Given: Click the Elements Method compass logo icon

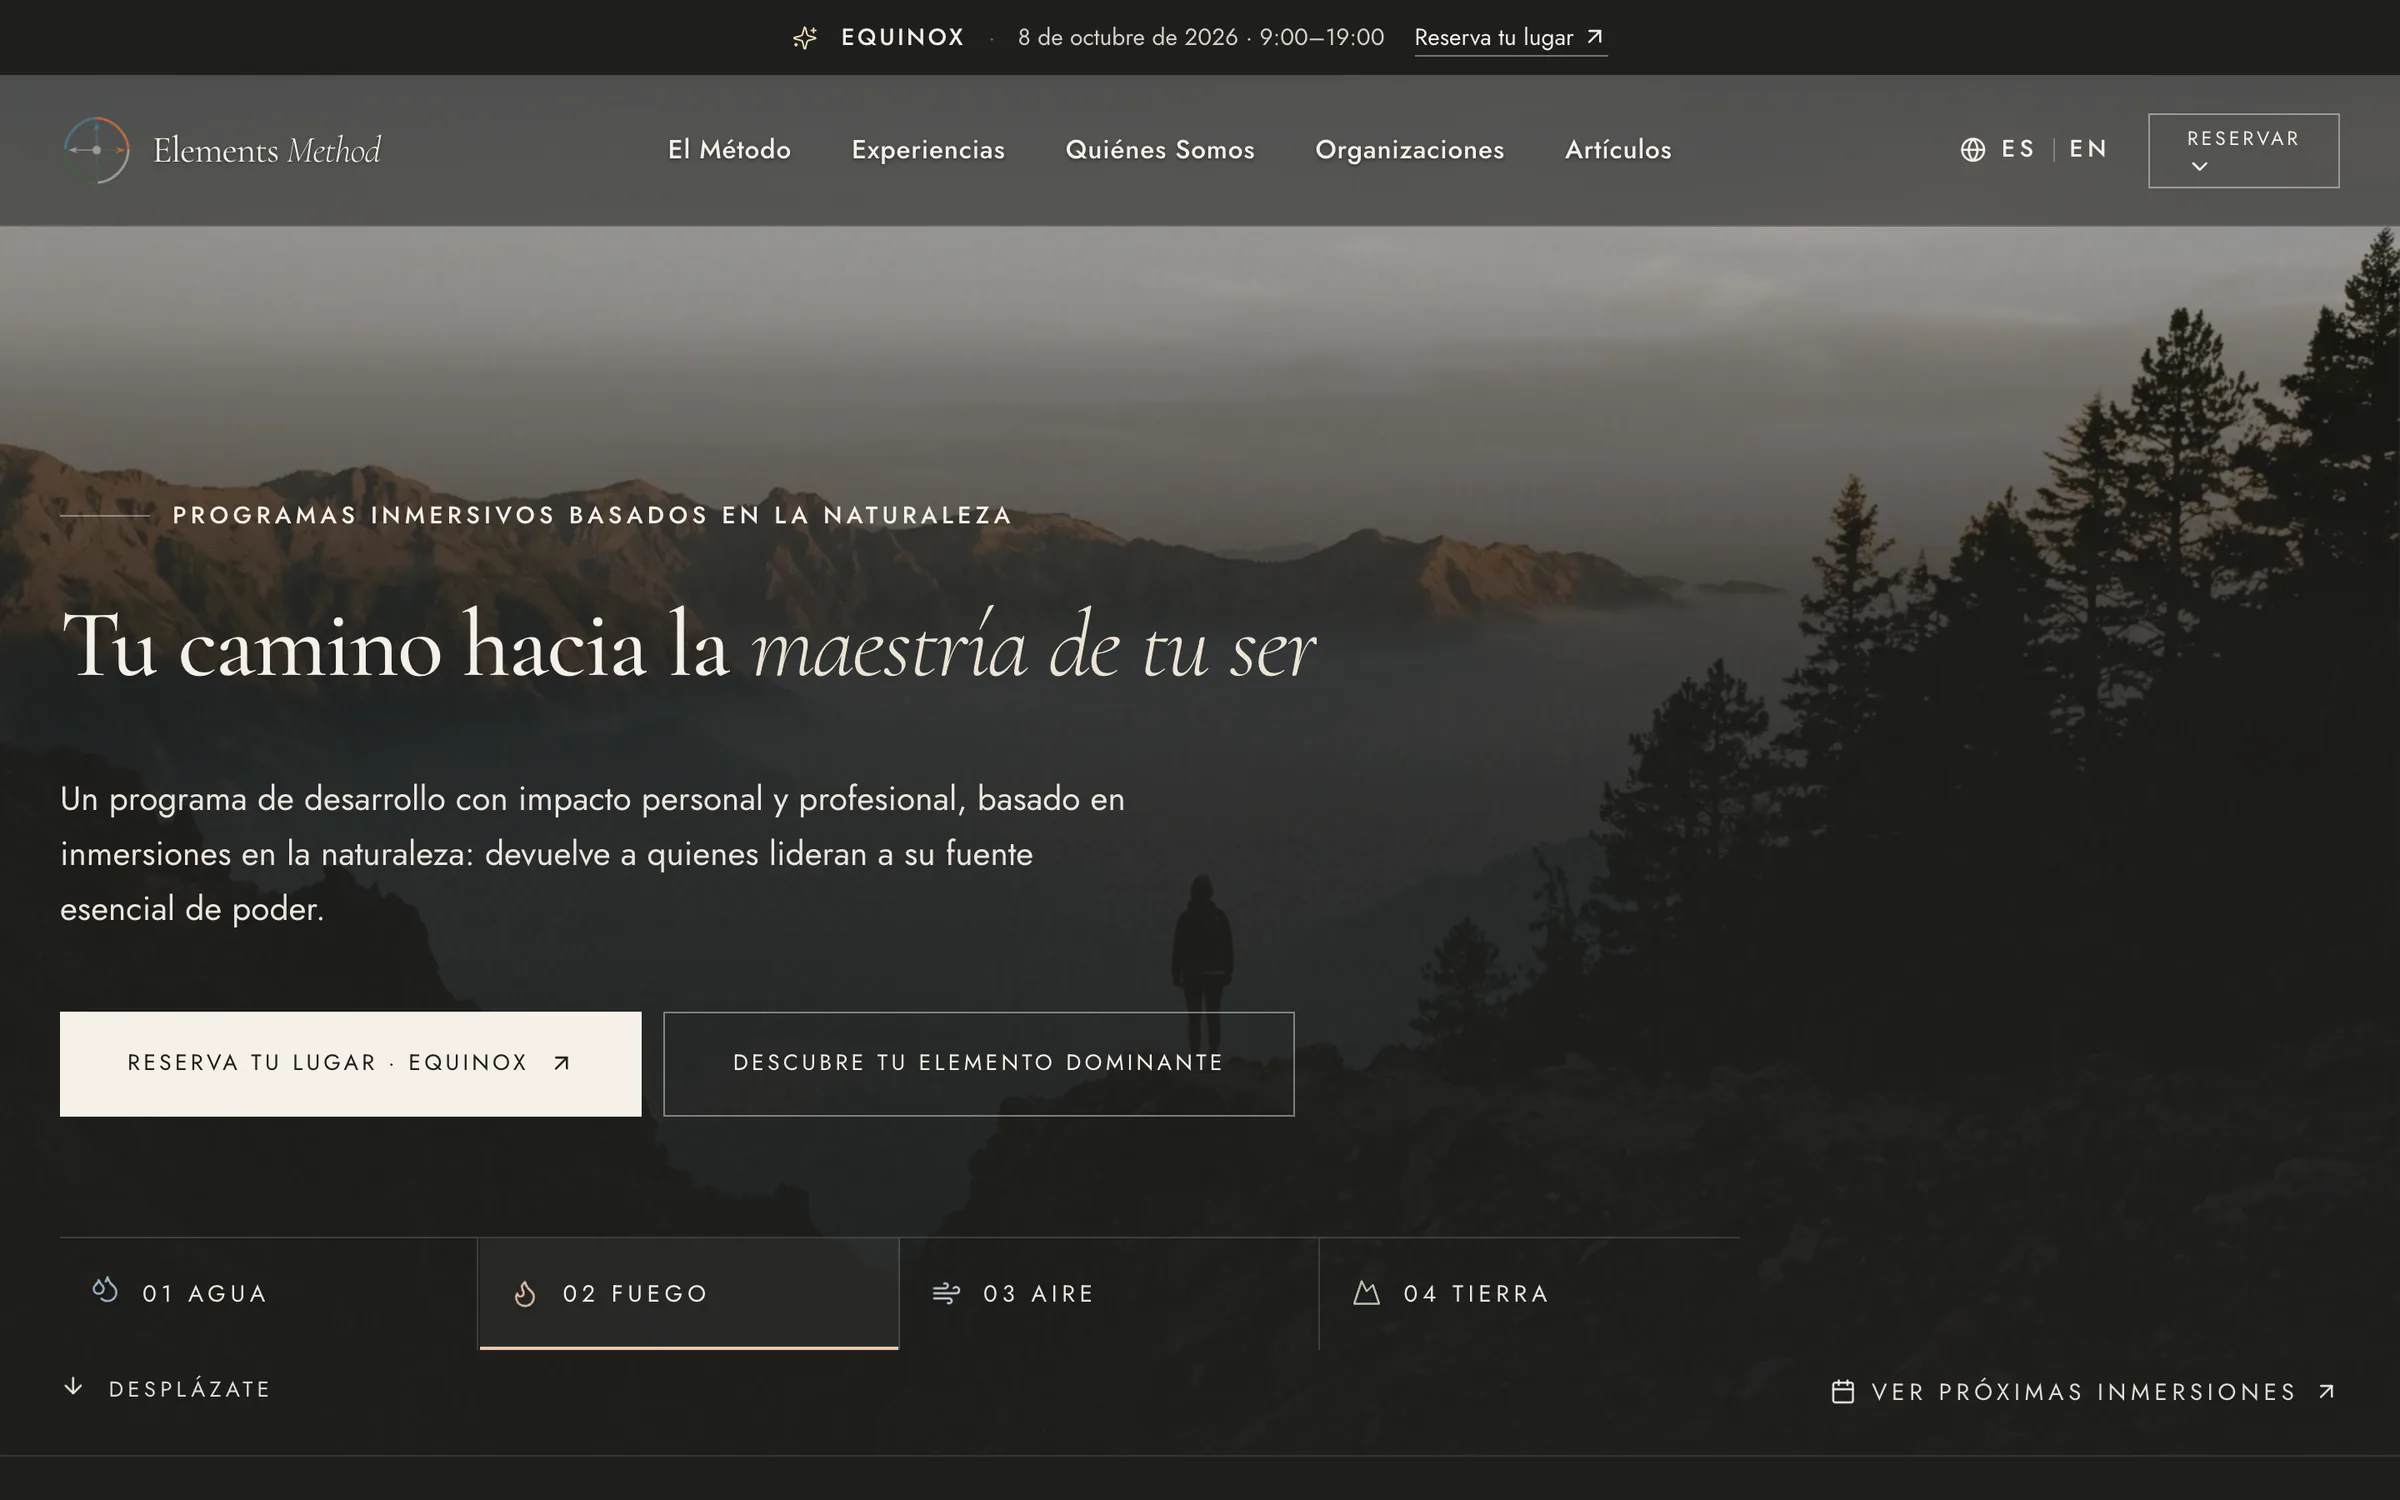Looking at the screenshot, I should [96, 150].
